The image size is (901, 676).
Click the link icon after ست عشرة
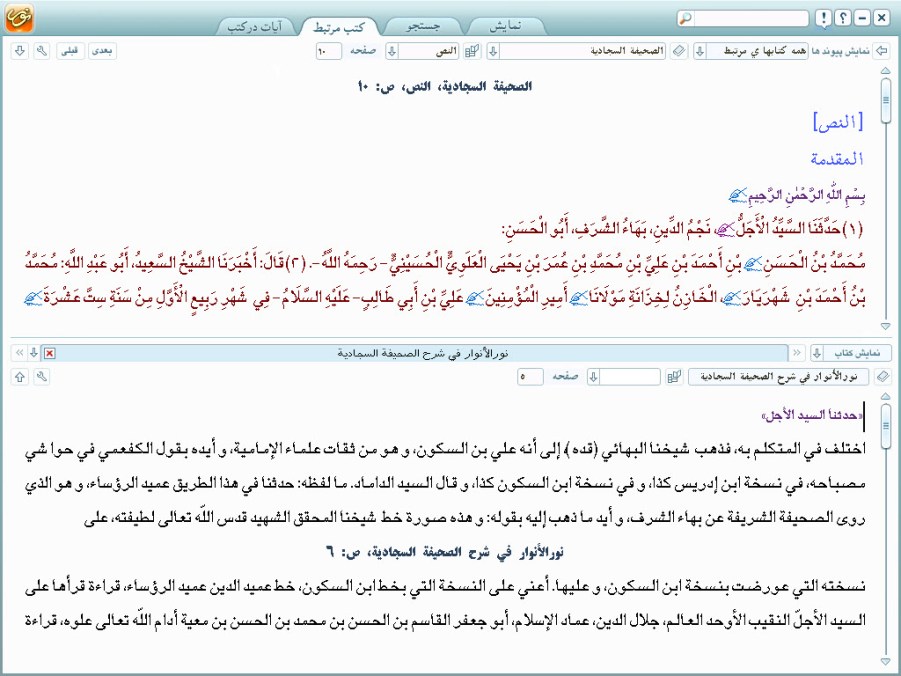[33, 298]
